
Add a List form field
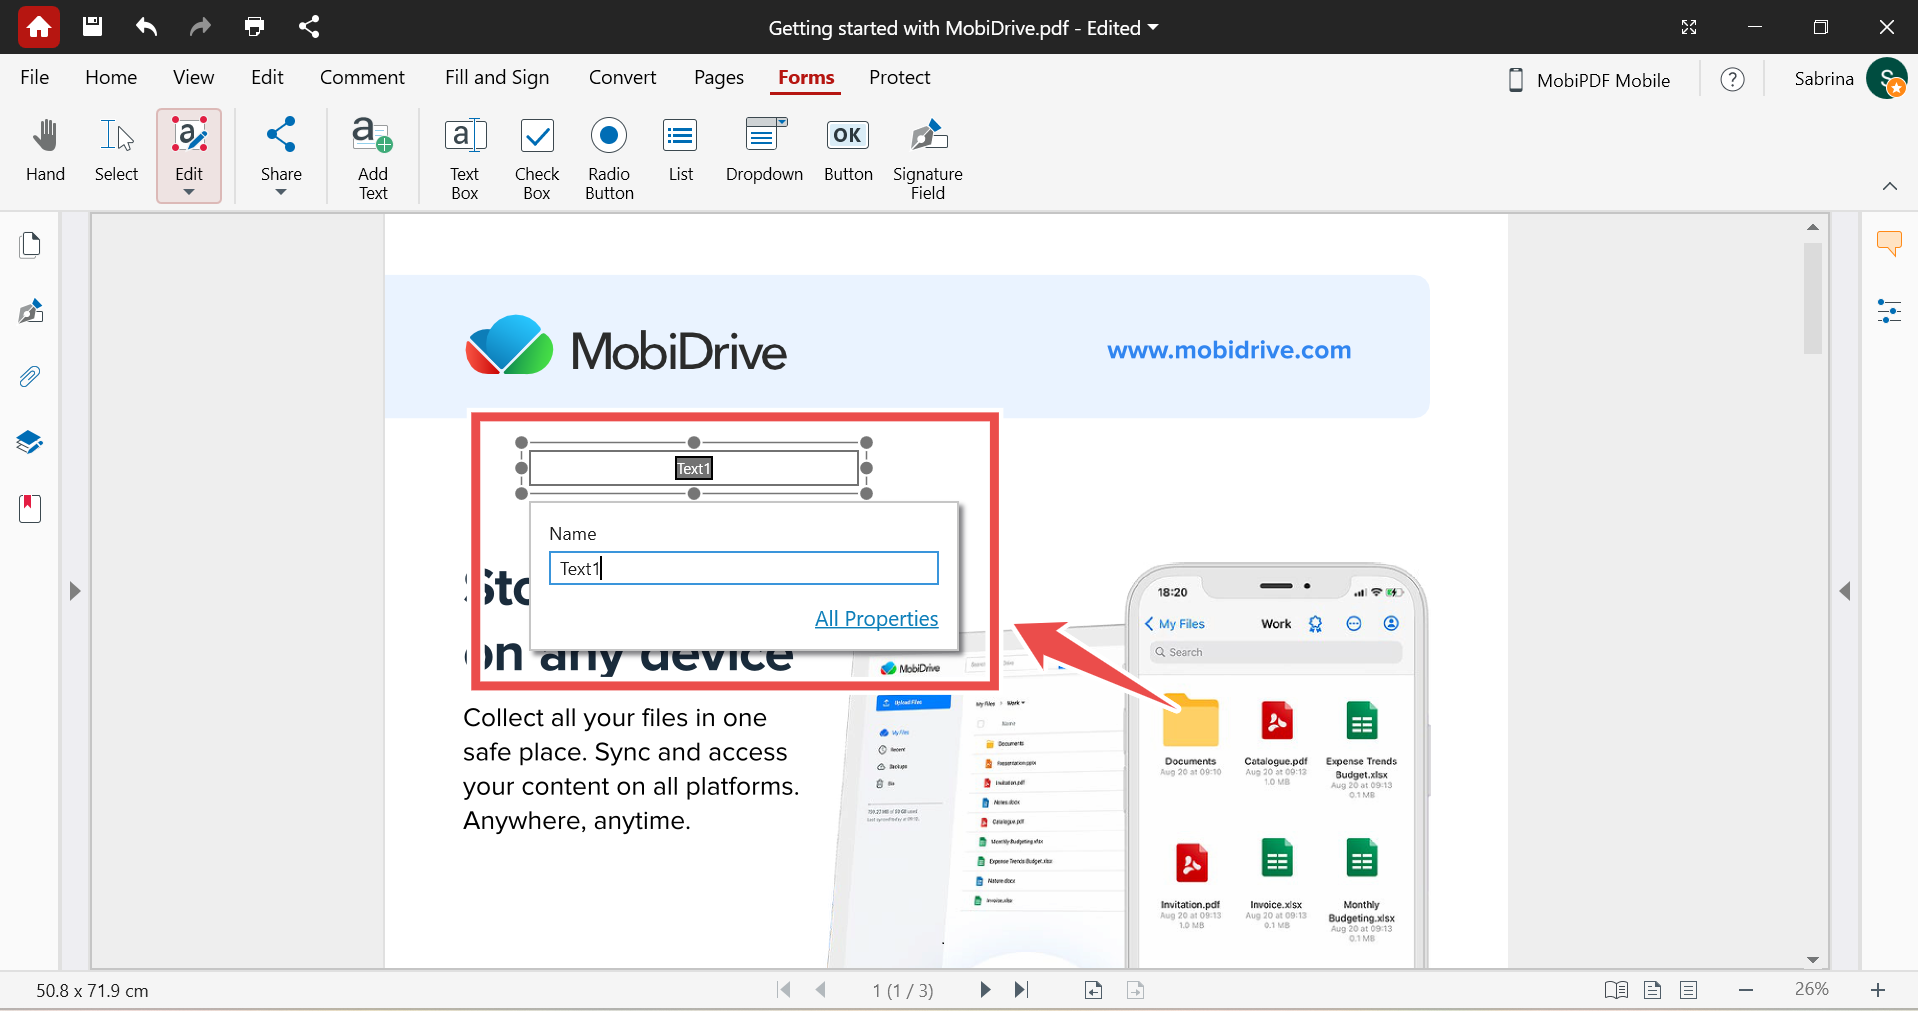pyautogui.click(x=680, y=152)
